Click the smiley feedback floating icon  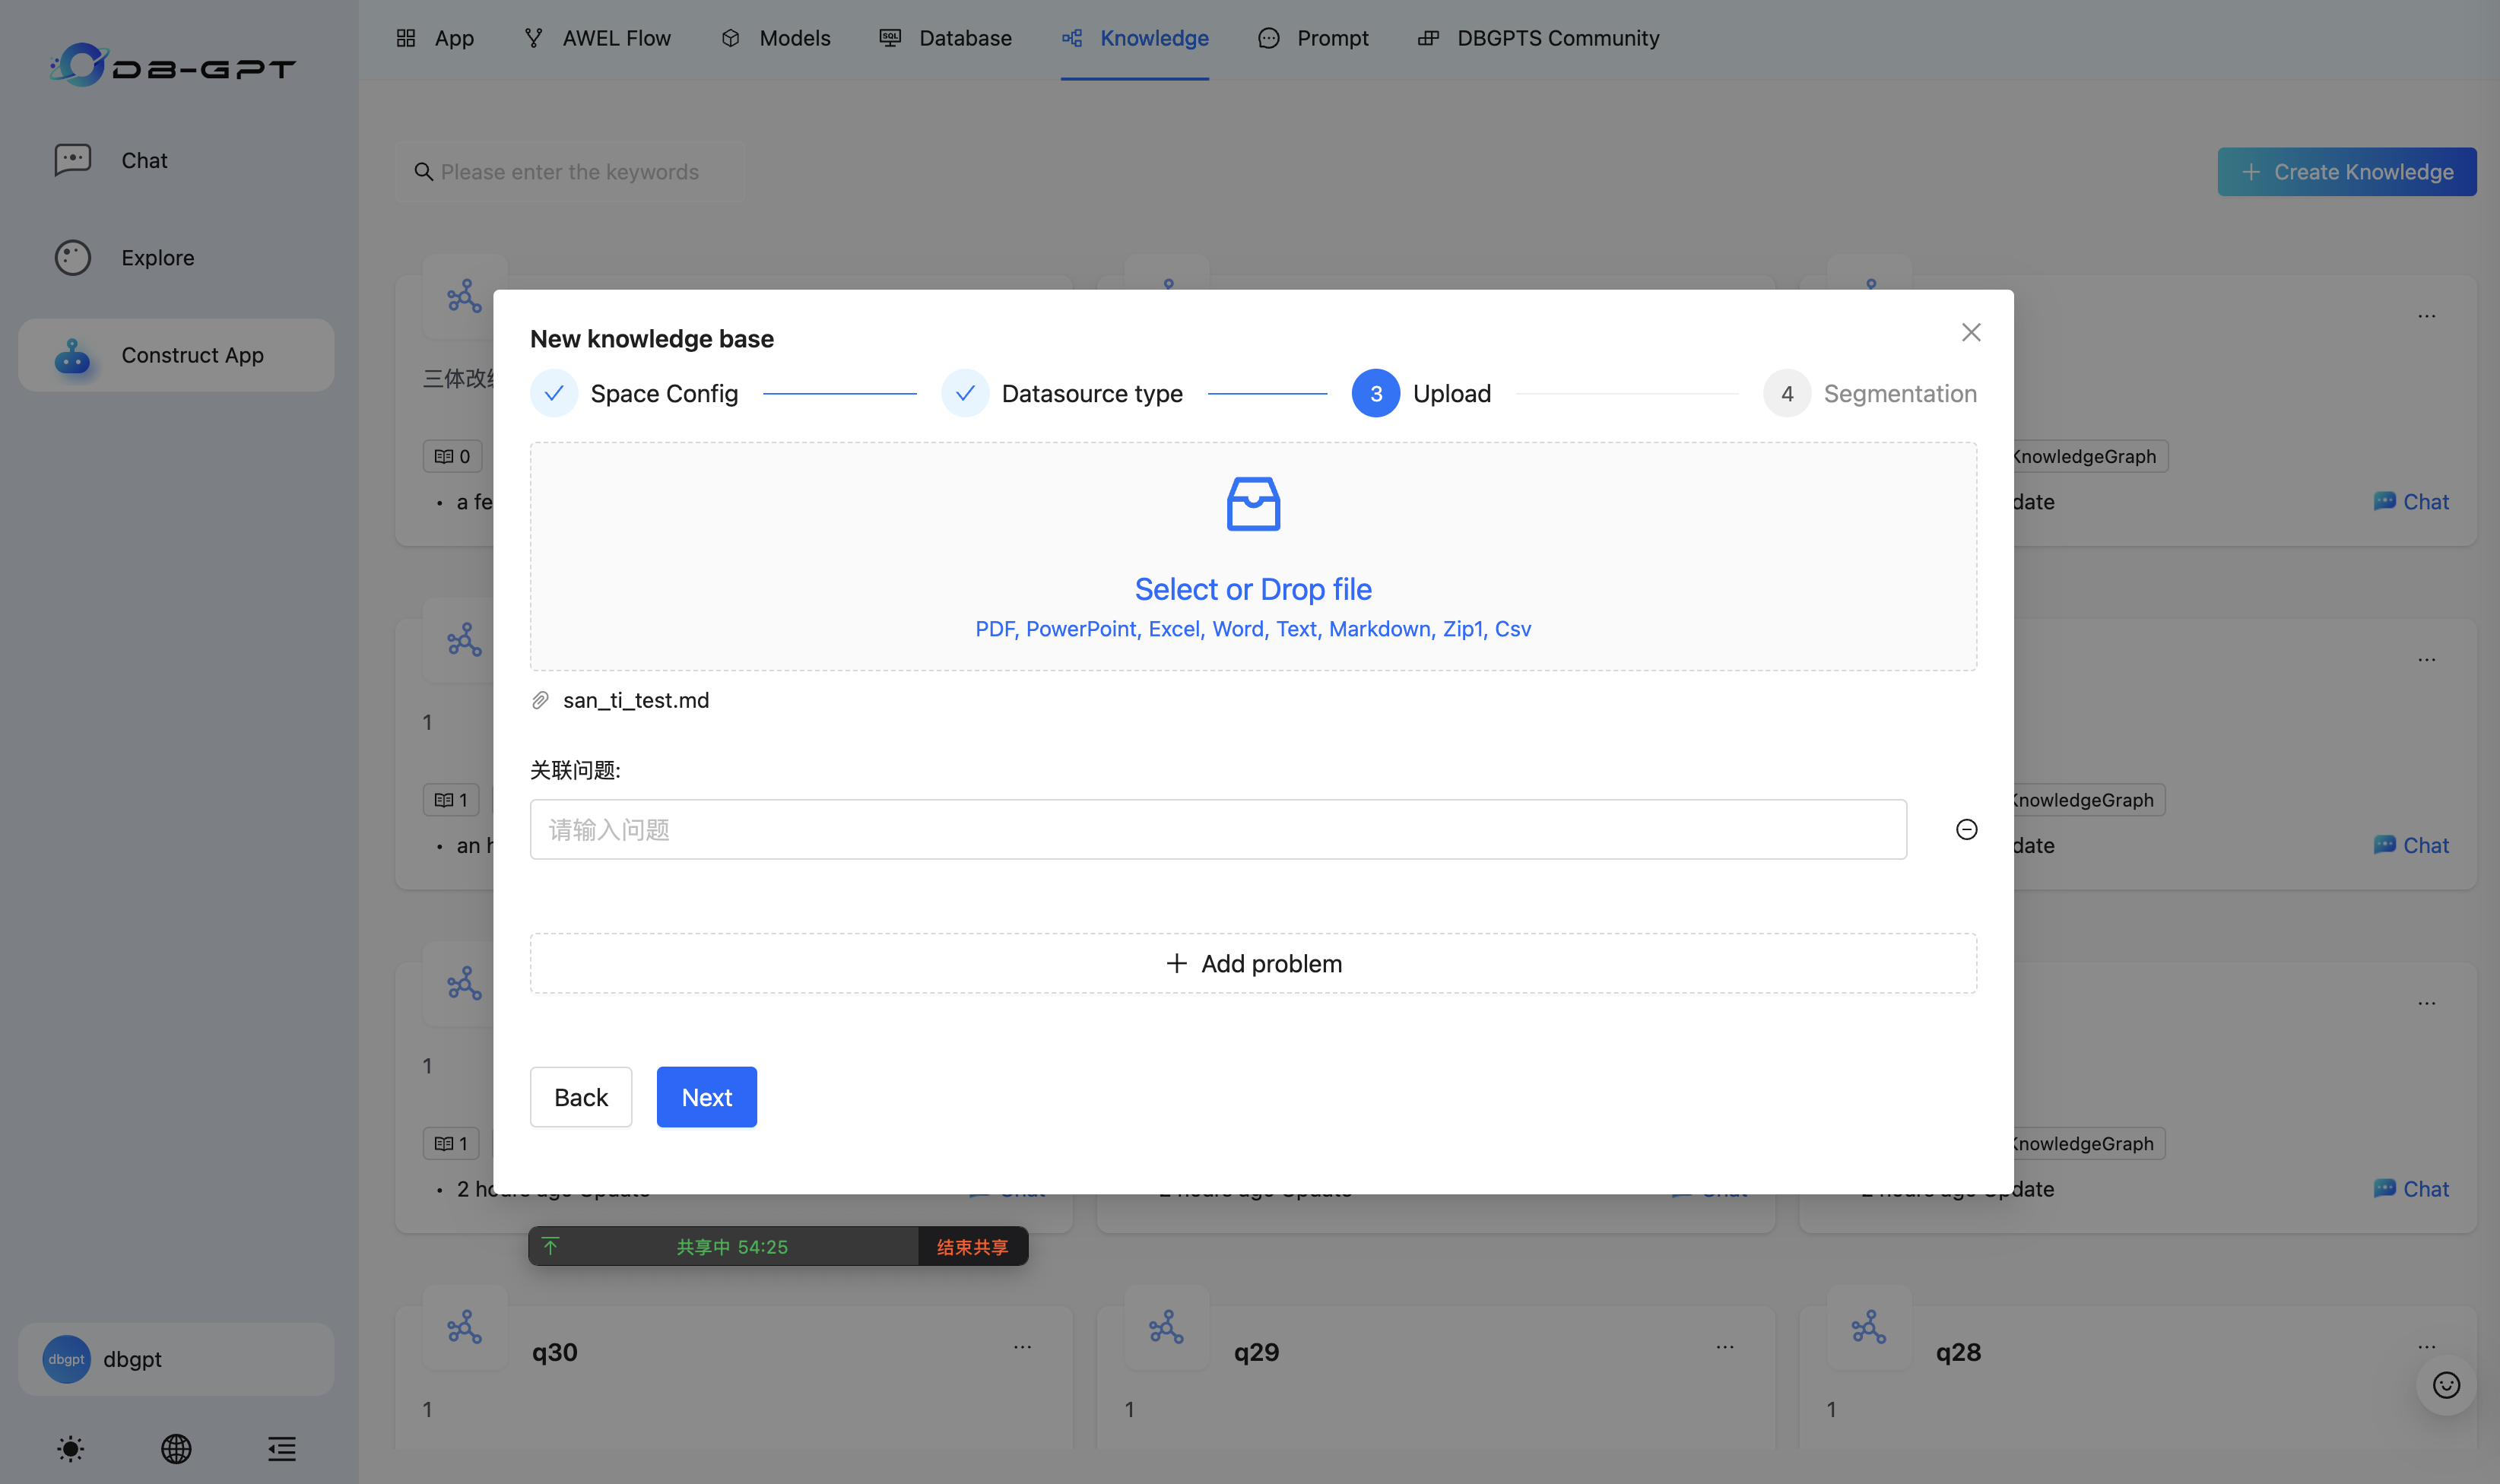(x=2446, y=1385)
